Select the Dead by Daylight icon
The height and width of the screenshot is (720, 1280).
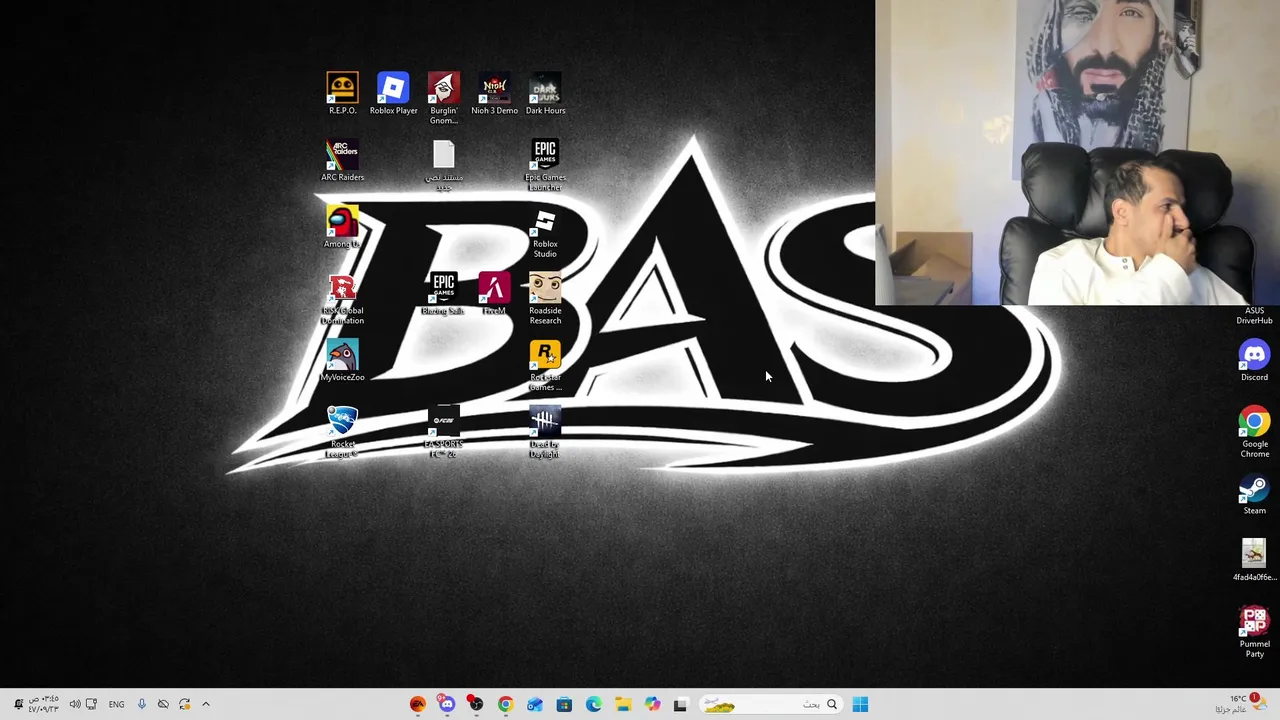tap(545, 432)
